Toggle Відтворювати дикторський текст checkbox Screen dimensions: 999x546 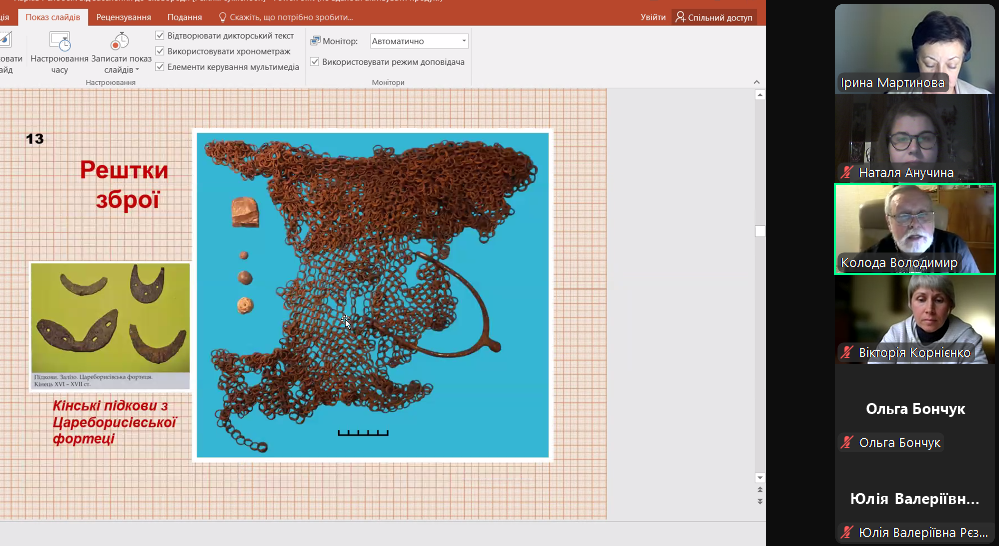(x=160, y=36)
